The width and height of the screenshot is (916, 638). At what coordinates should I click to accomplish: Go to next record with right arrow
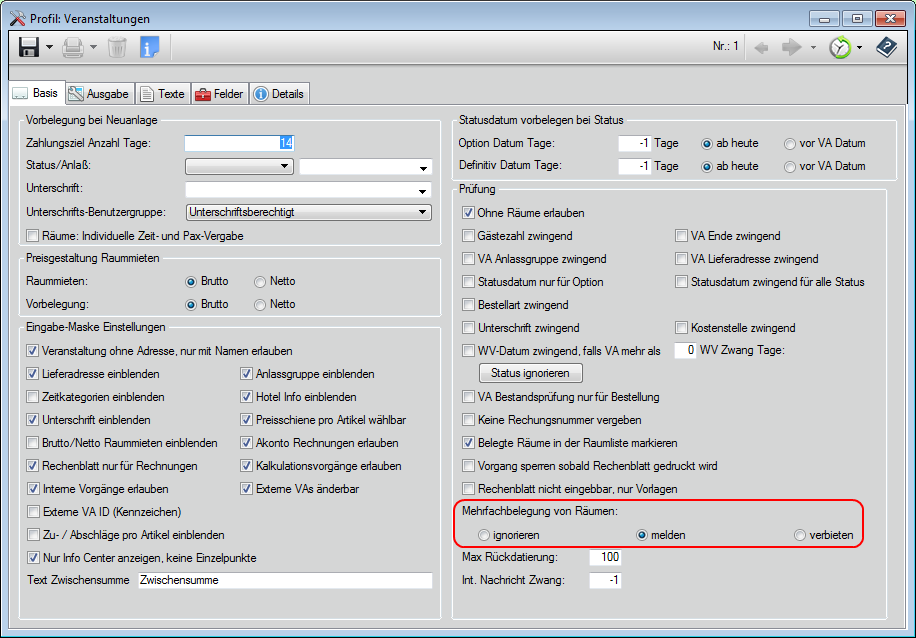[x=792, y=47]
